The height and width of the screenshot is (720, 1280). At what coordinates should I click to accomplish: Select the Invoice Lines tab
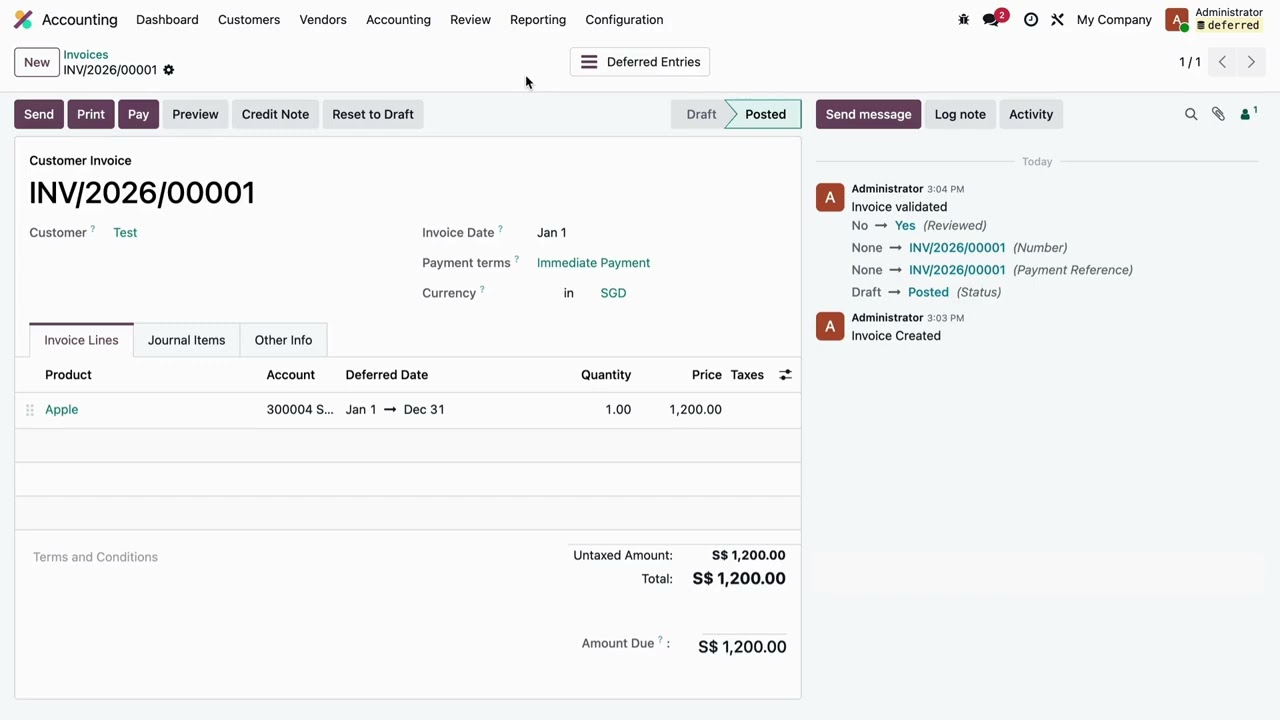81,340
